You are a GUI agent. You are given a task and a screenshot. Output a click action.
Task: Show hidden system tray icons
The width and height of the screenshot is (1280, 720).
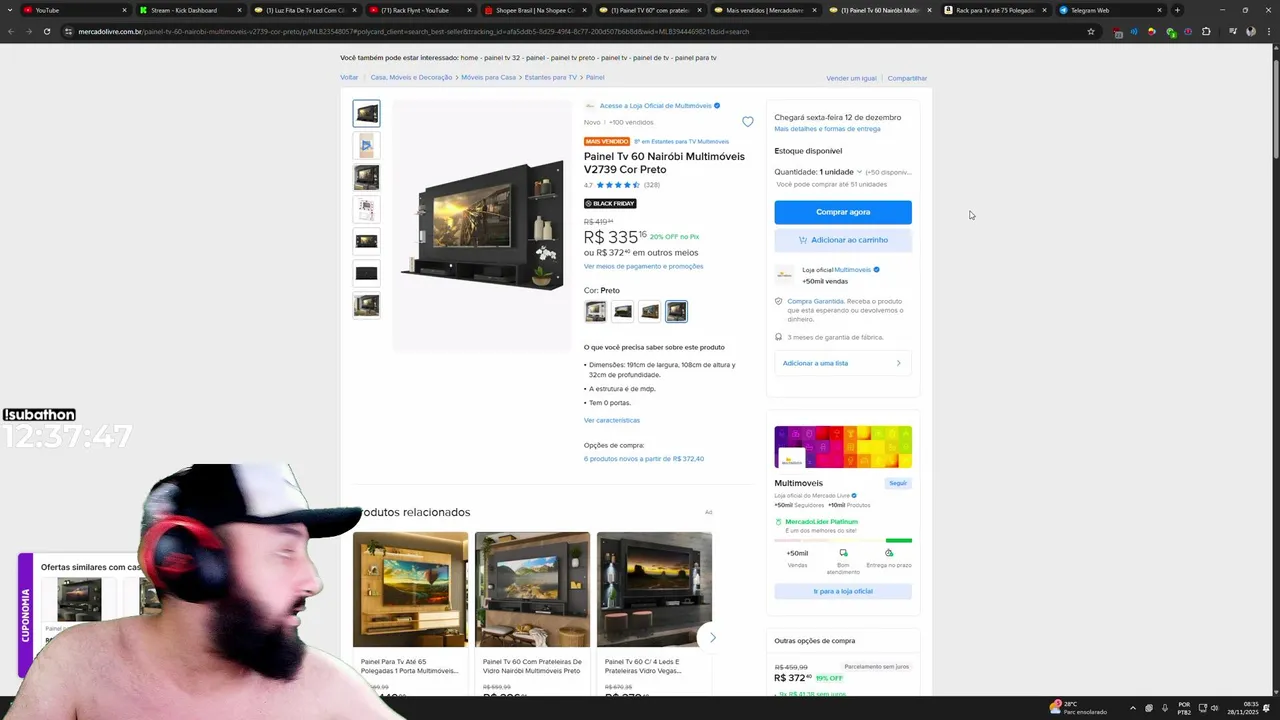(1131, 708)
